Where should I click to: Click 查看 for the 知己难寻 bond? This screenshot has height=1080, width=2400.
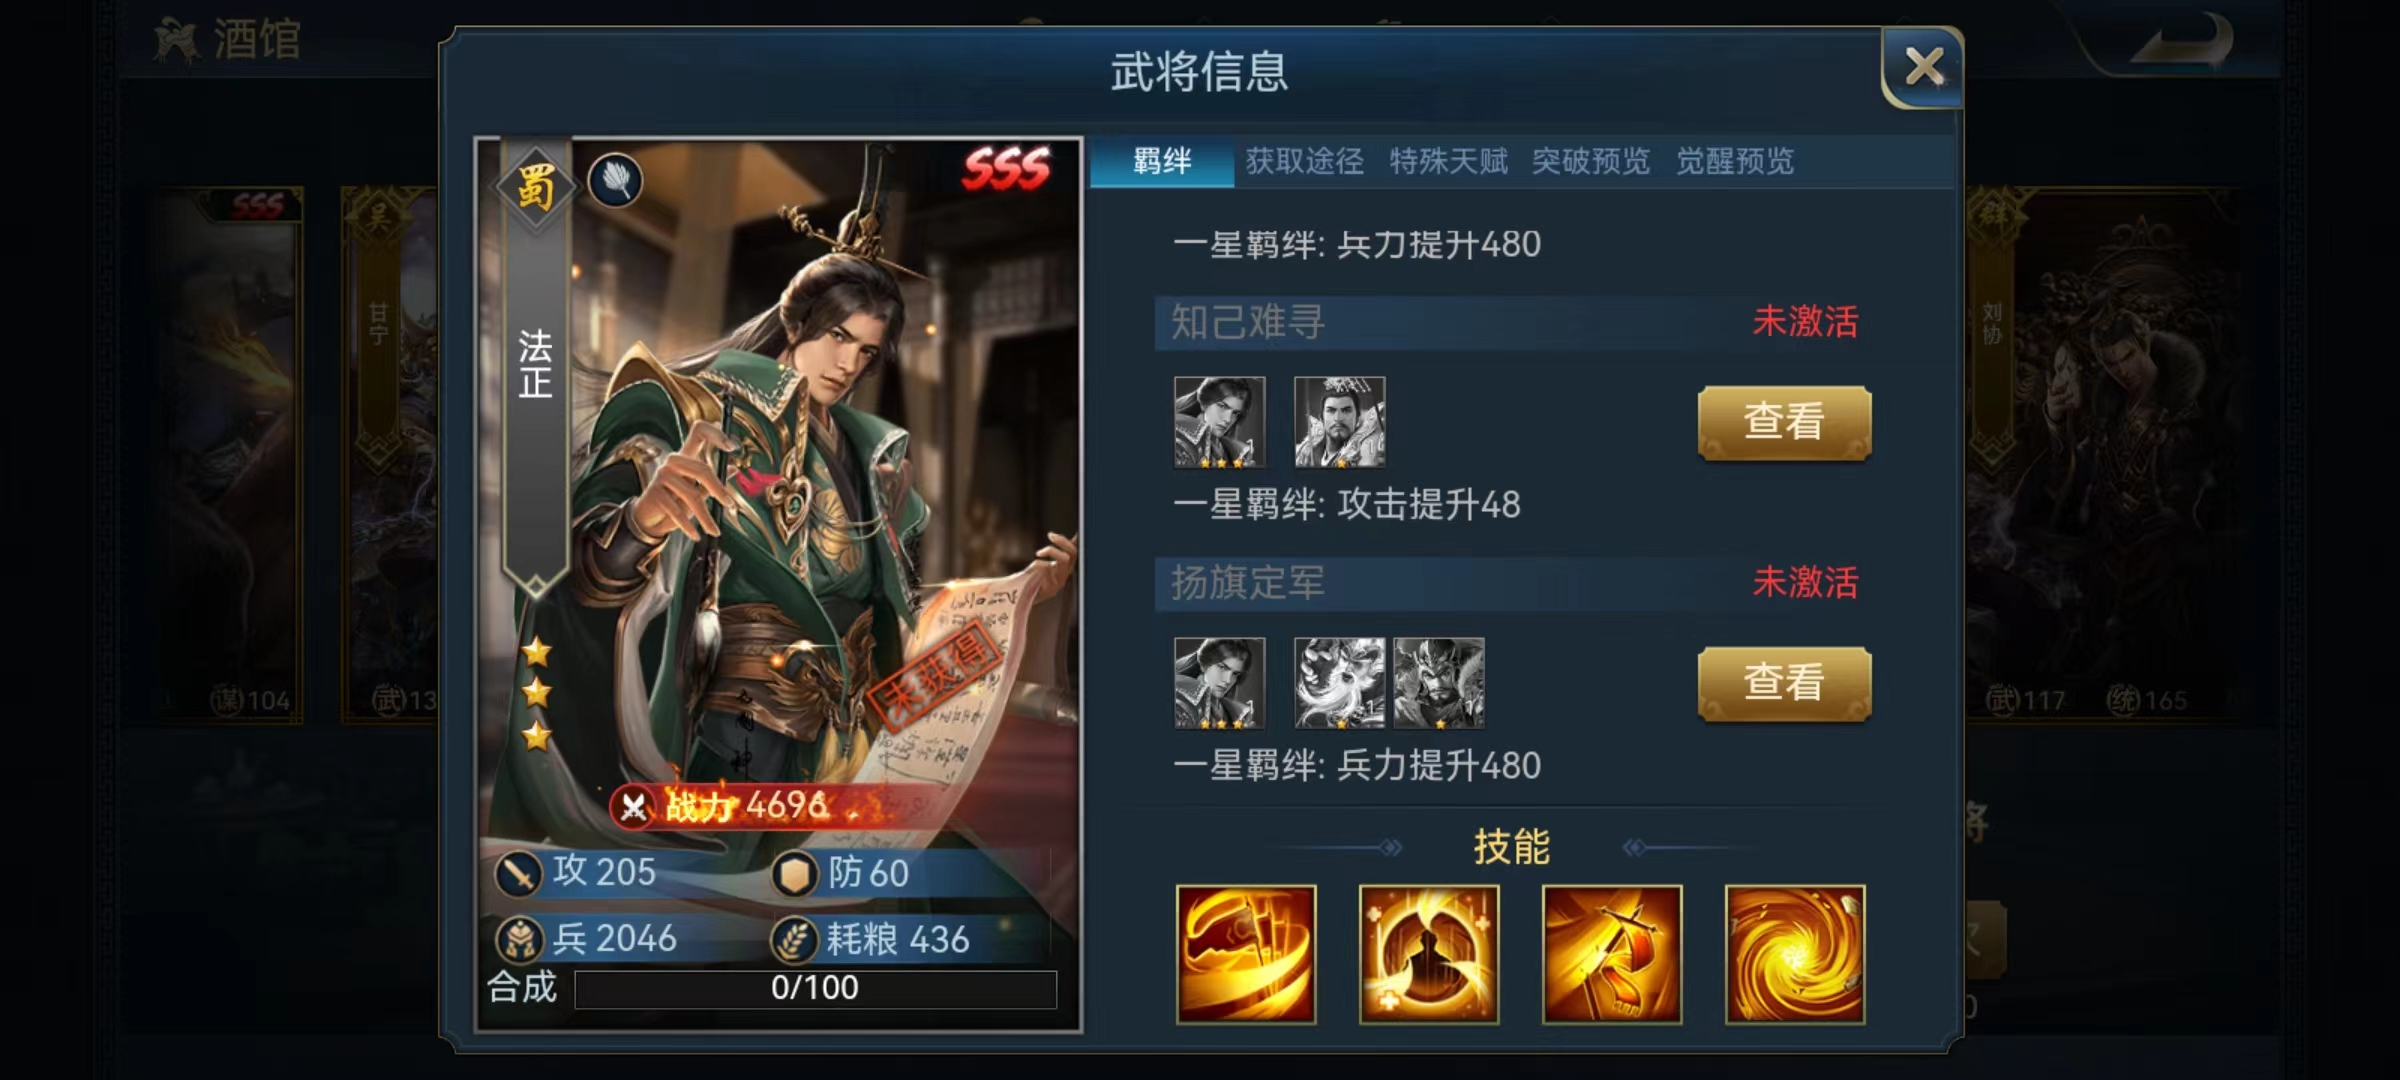coord(1784,422)
